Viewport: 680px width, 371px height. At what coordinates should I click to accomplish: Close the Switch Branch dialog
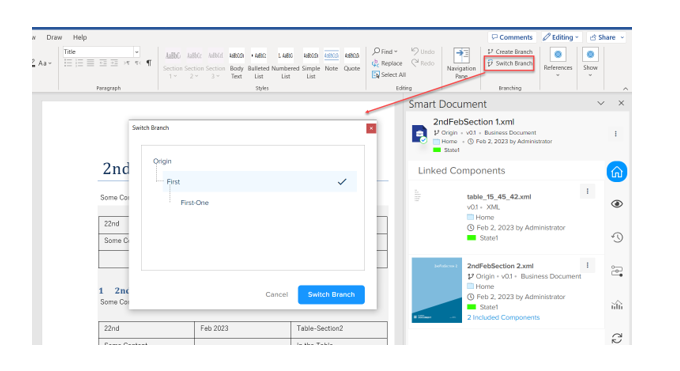[x=371, y=128]
